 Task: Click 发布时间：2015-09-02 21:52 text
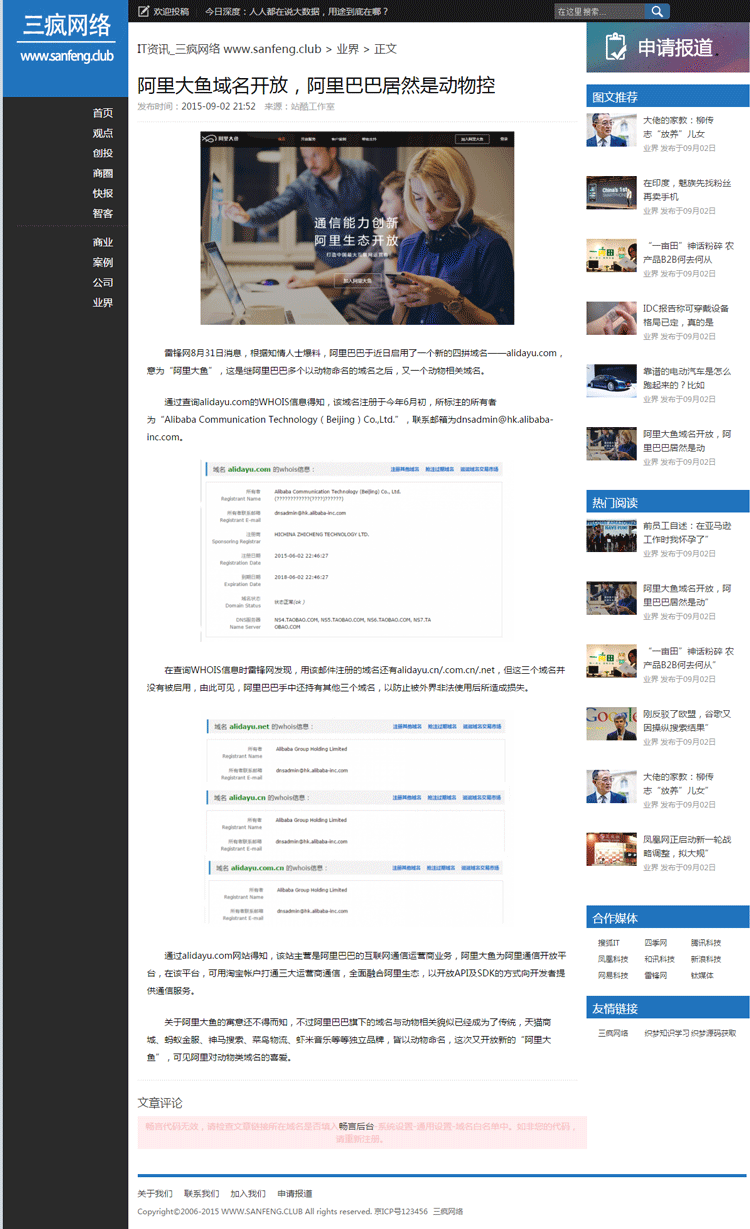coord(196,106)
